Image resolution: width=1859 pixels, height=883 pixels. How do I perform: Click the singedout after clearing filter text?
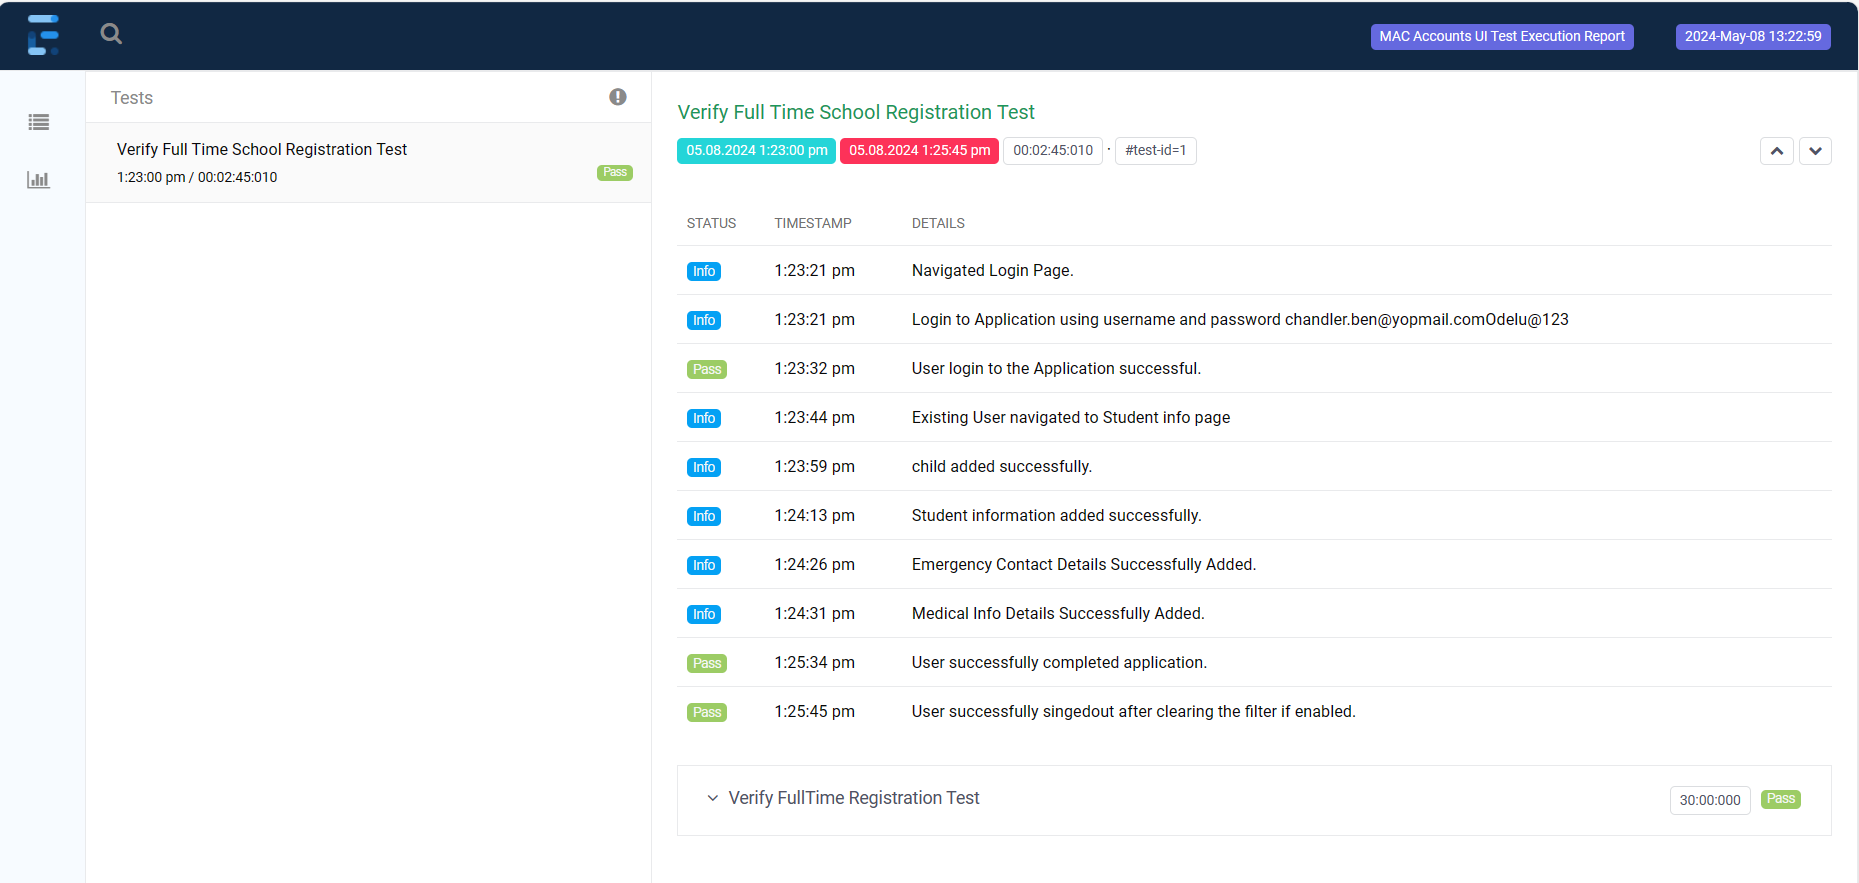[1134, 712]
